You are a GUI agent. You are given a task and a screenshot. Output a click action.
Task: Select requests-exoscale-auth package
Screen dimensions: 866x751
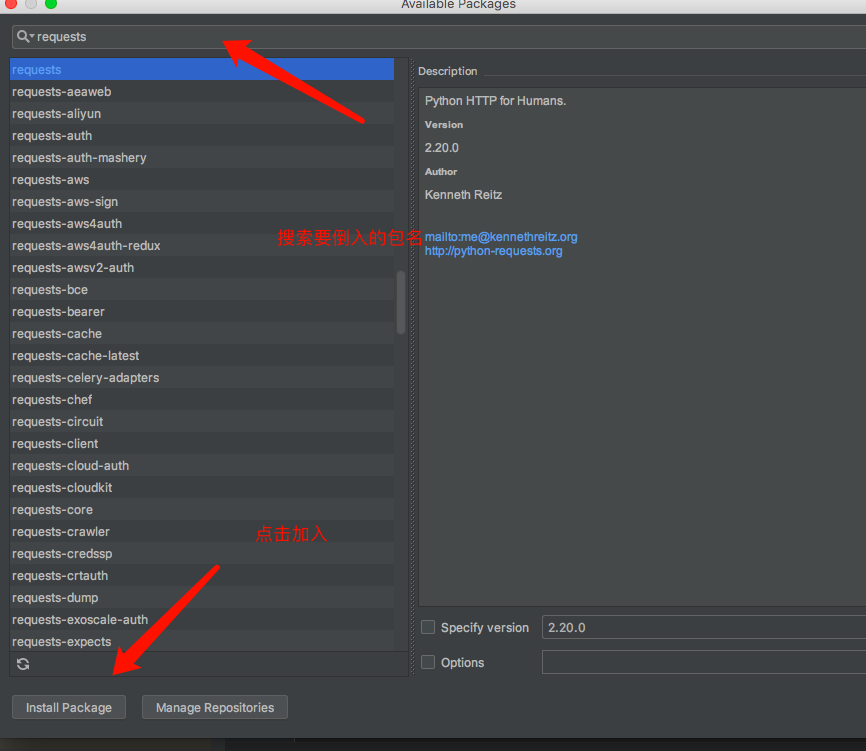[202, 620]
